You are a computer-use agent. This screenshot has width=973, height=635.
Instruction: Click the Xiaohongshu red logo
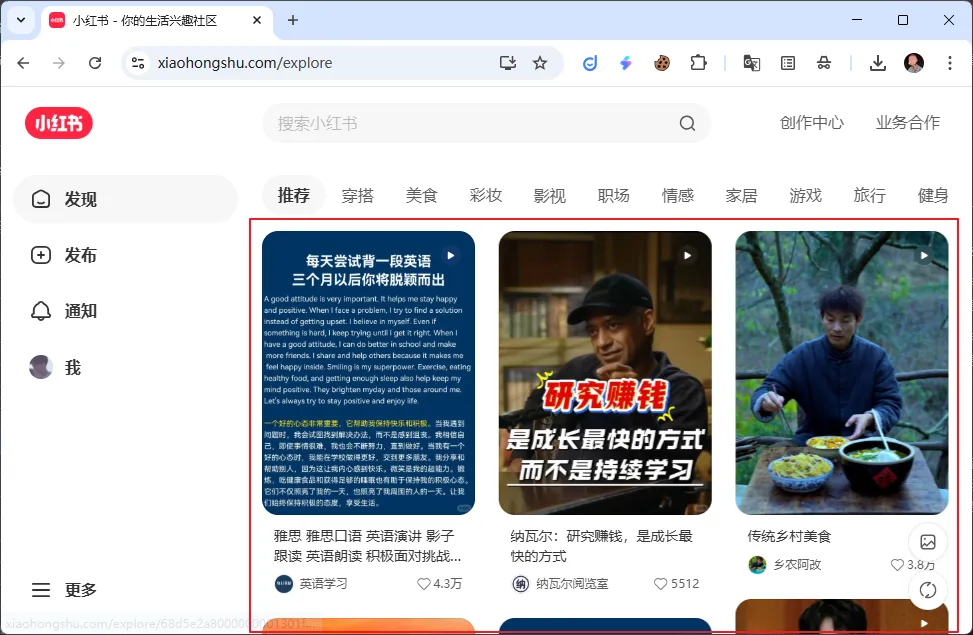click(59, 123)
